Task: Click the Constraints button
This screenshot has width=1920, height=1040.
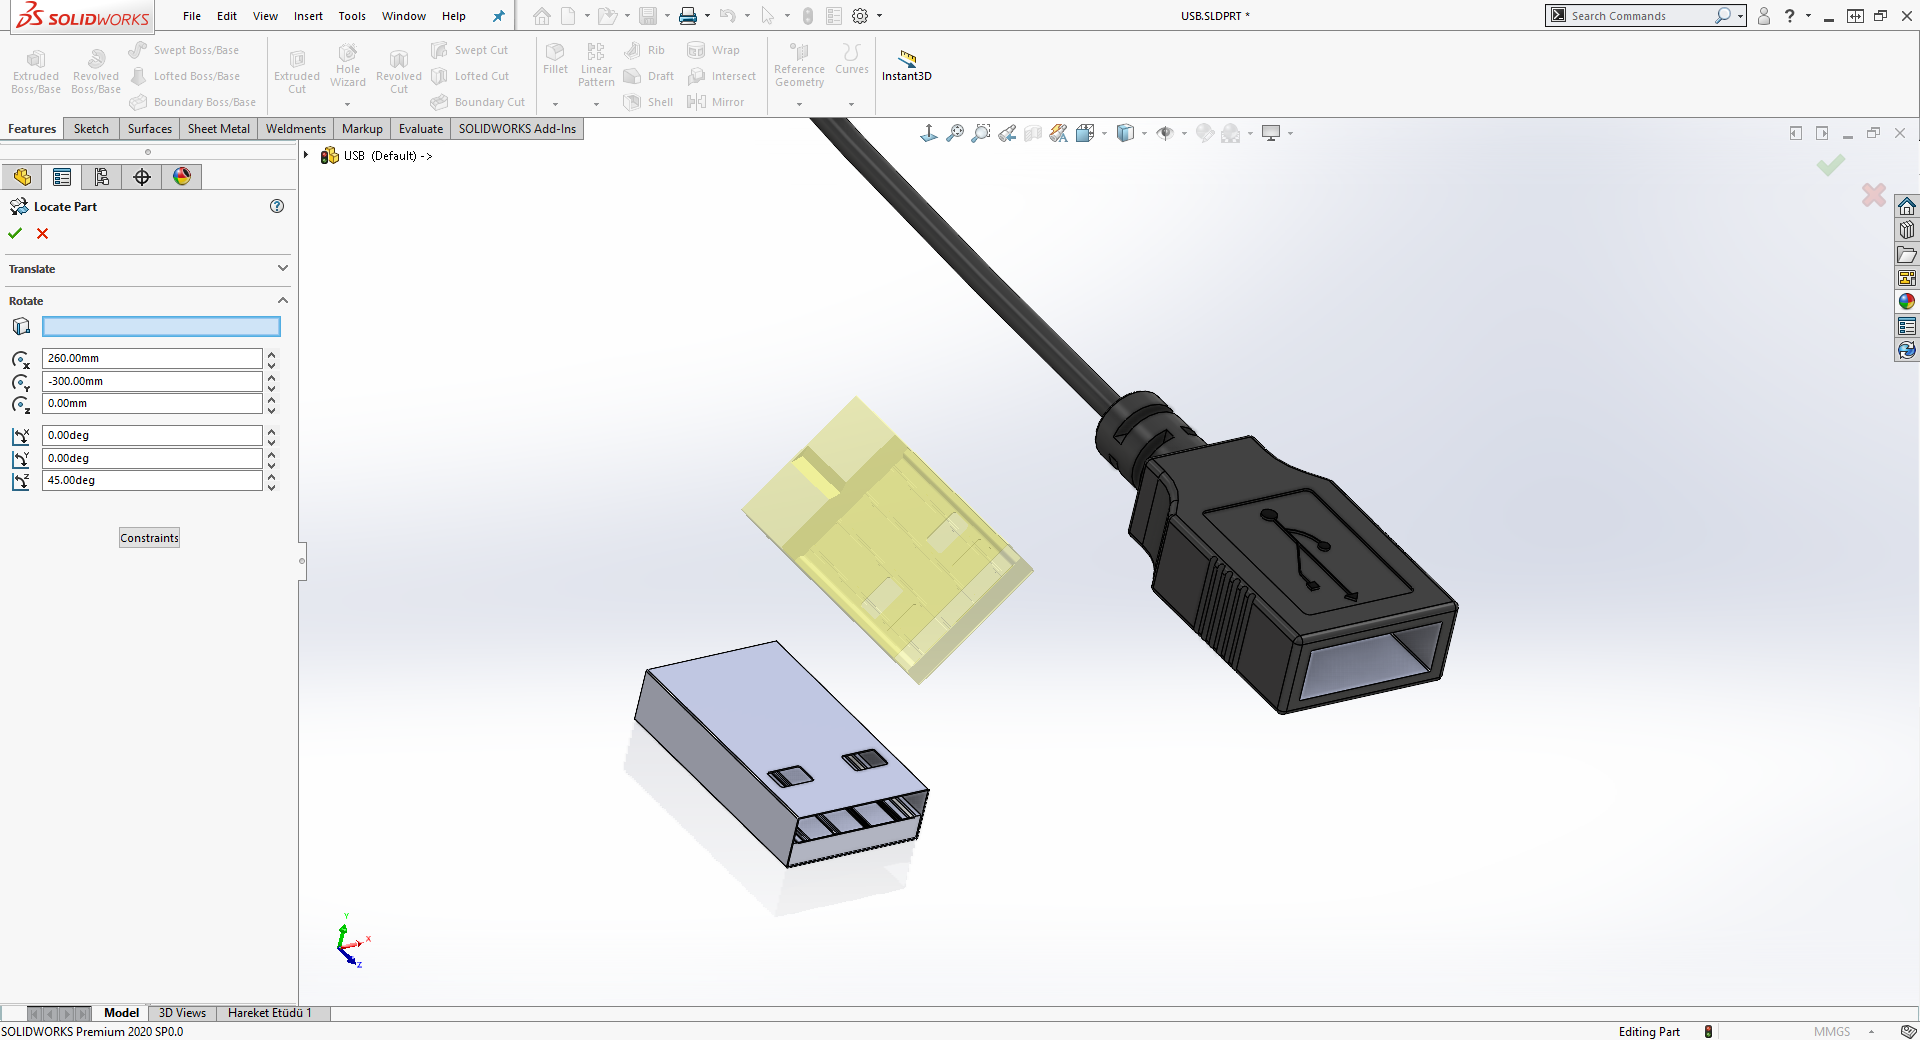Action: point(148,537)
